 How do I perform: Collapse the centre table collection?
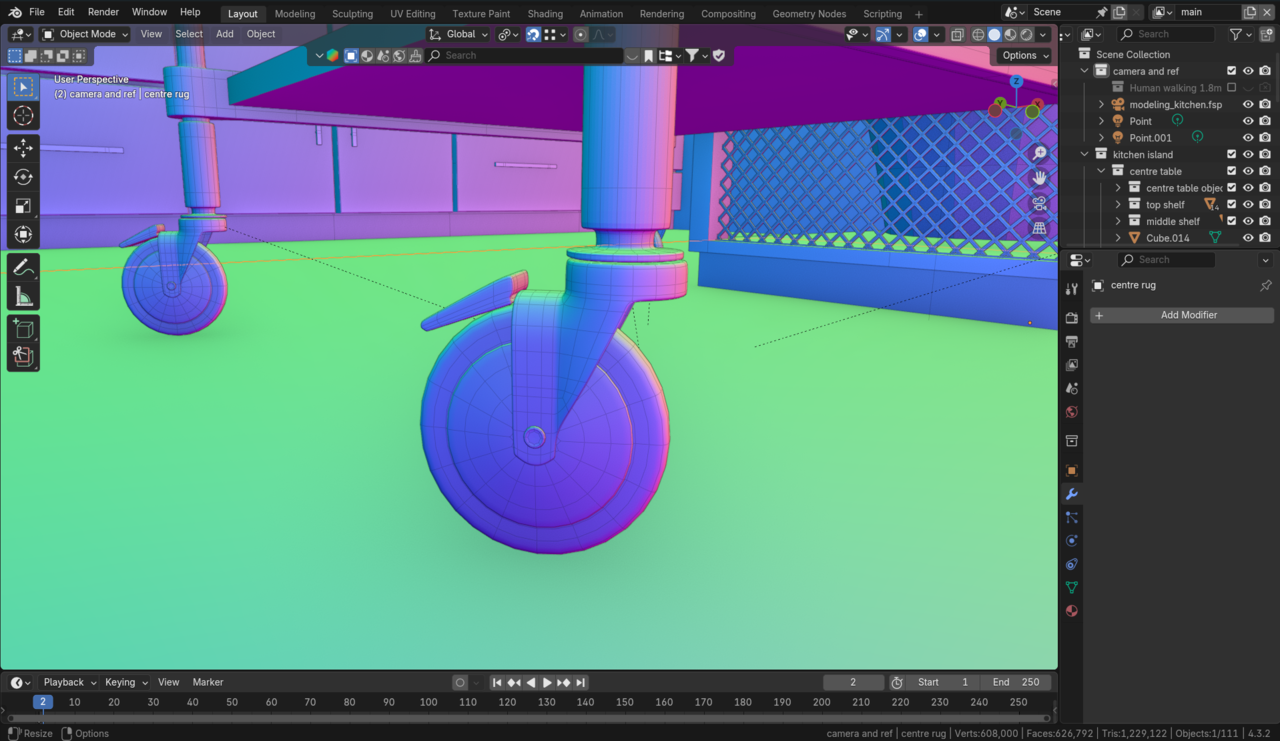(x=1102, y=171)
